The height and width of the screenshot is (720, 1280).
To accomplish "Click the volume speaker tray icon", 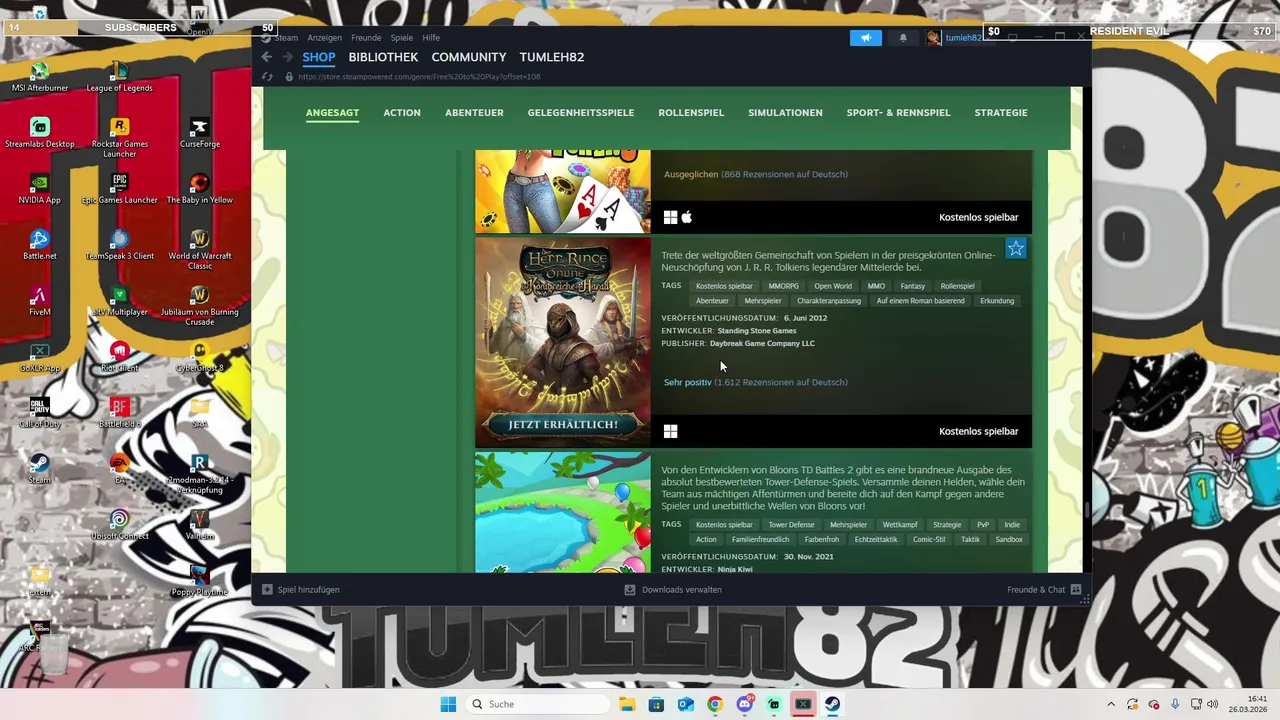I will point(1213,704).
